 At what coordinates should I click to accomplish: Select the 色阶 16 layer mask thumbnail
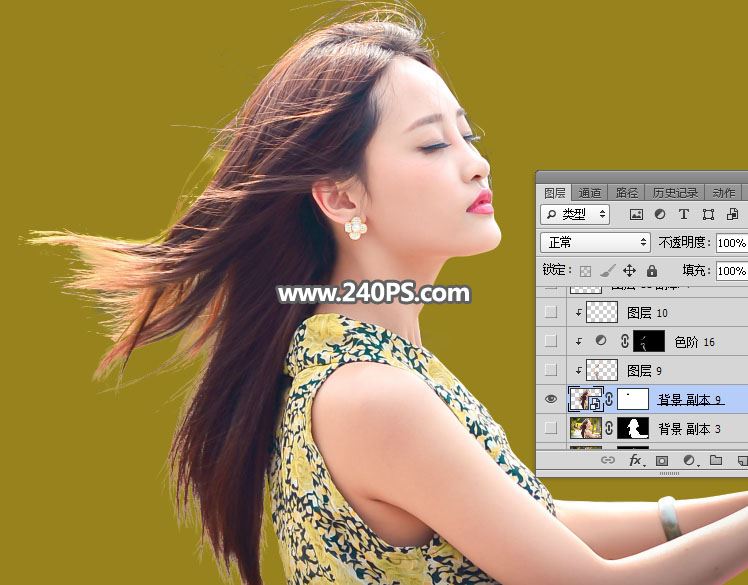click(x=649, y=341)
